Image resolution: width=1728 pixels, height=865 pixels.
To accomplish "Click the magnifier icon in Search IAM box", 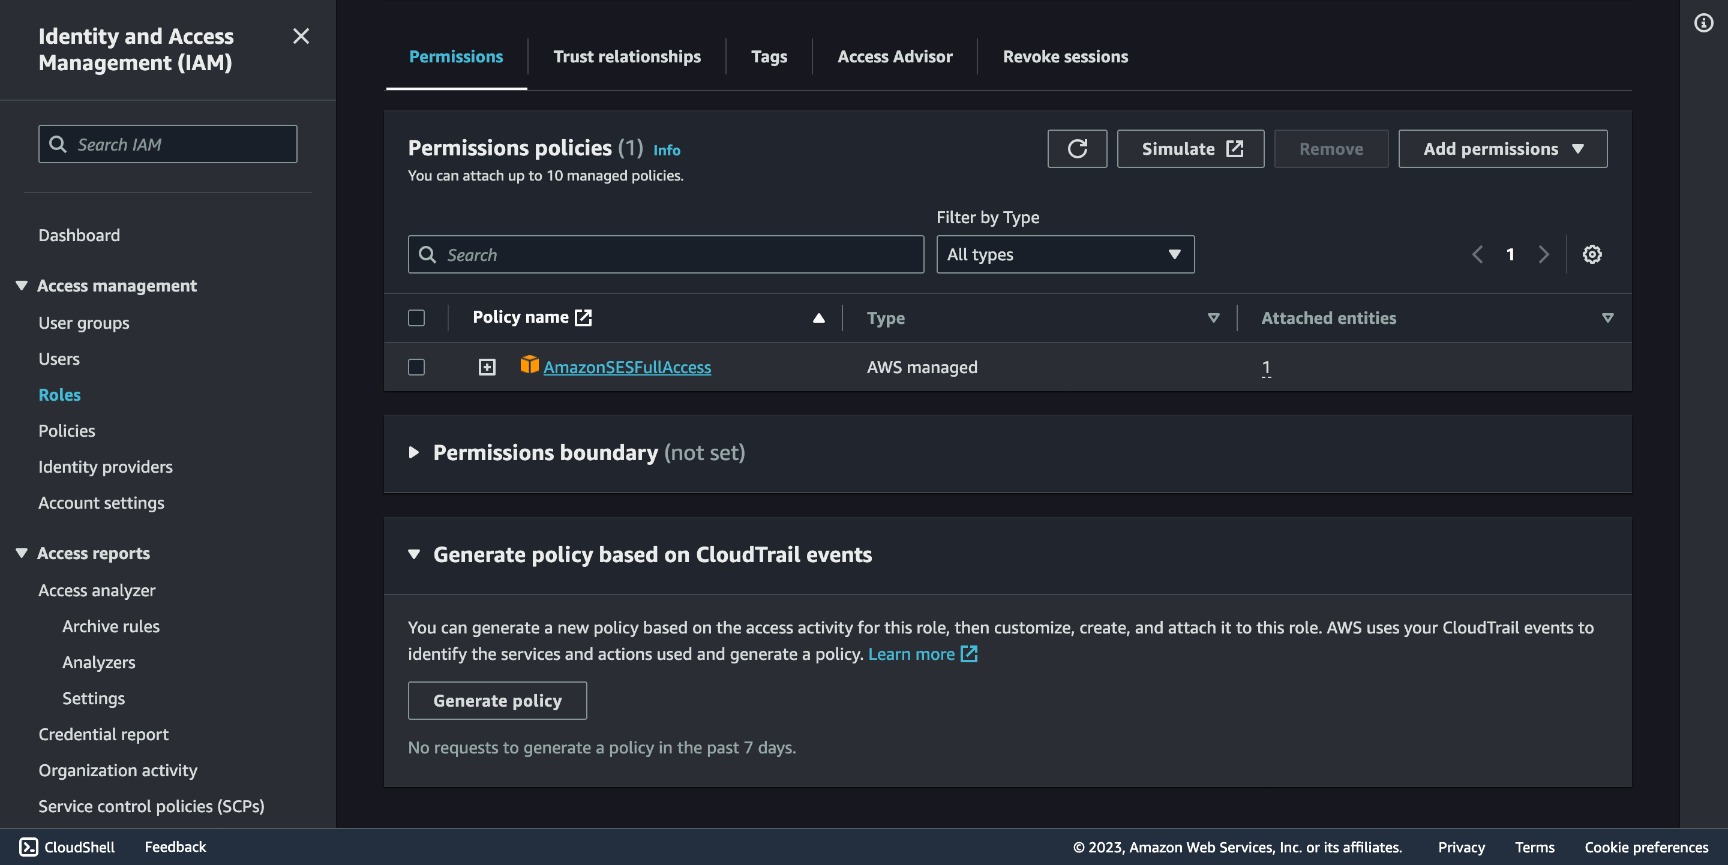I will pos(58,144).
